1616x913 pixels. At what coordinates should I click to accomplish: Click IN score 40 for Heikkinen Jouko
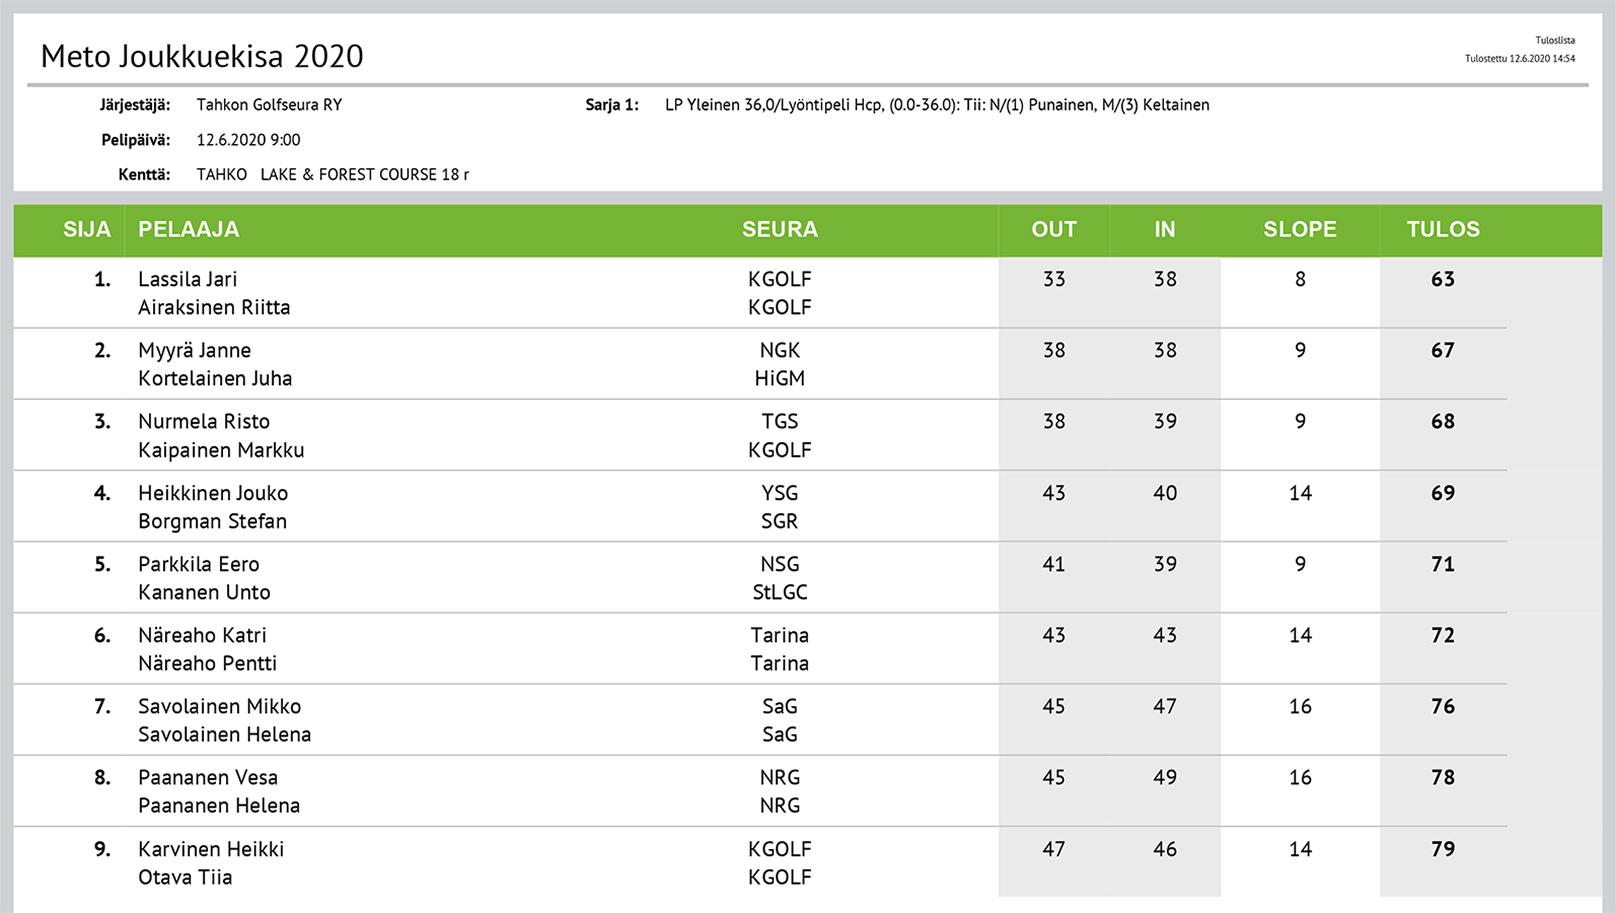tap(1165, 493)
